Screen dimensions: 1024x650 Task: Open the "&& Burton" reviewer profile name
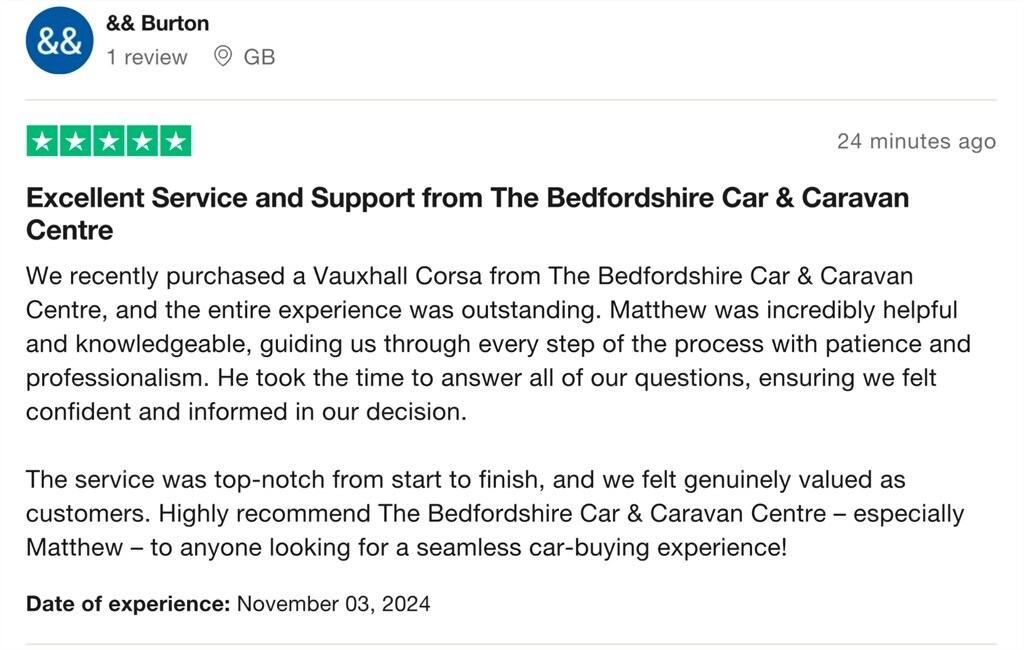click(157, 23)
